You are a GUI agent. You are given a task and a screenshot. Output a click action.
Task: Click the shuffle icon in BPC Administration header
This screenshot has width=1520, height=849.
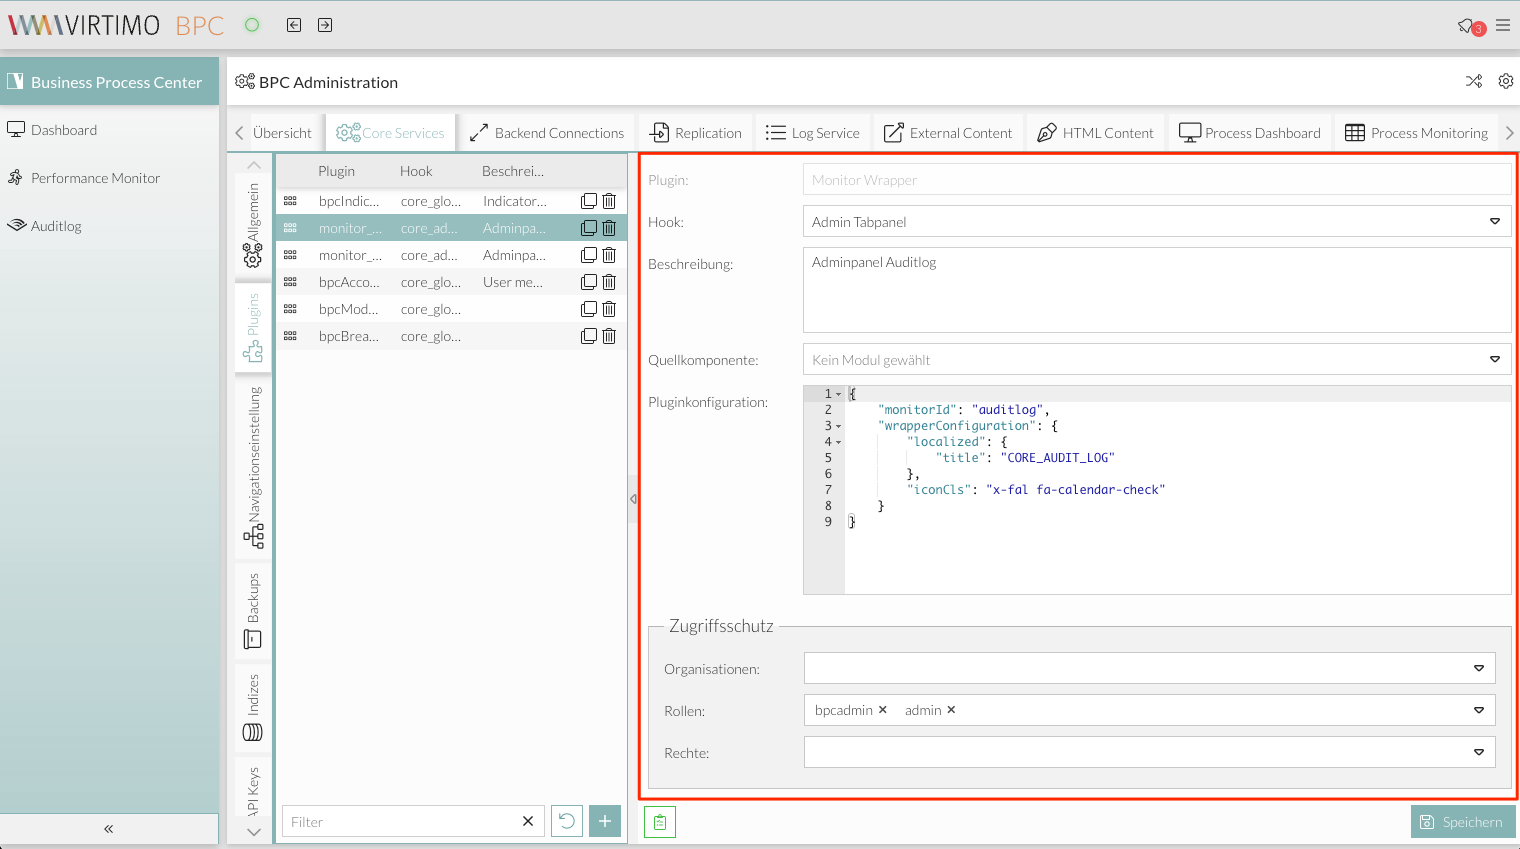coord(1474,82)
